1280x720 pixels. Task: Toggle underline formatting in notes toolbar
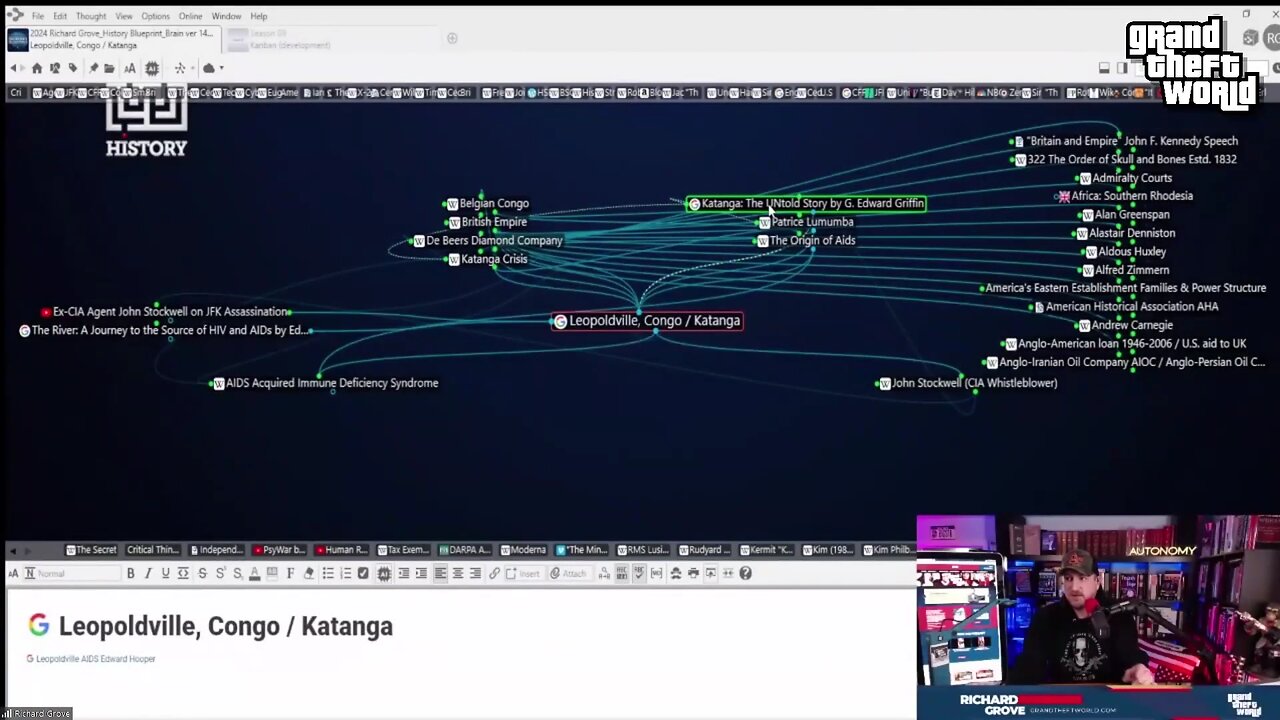coord(166,573)
